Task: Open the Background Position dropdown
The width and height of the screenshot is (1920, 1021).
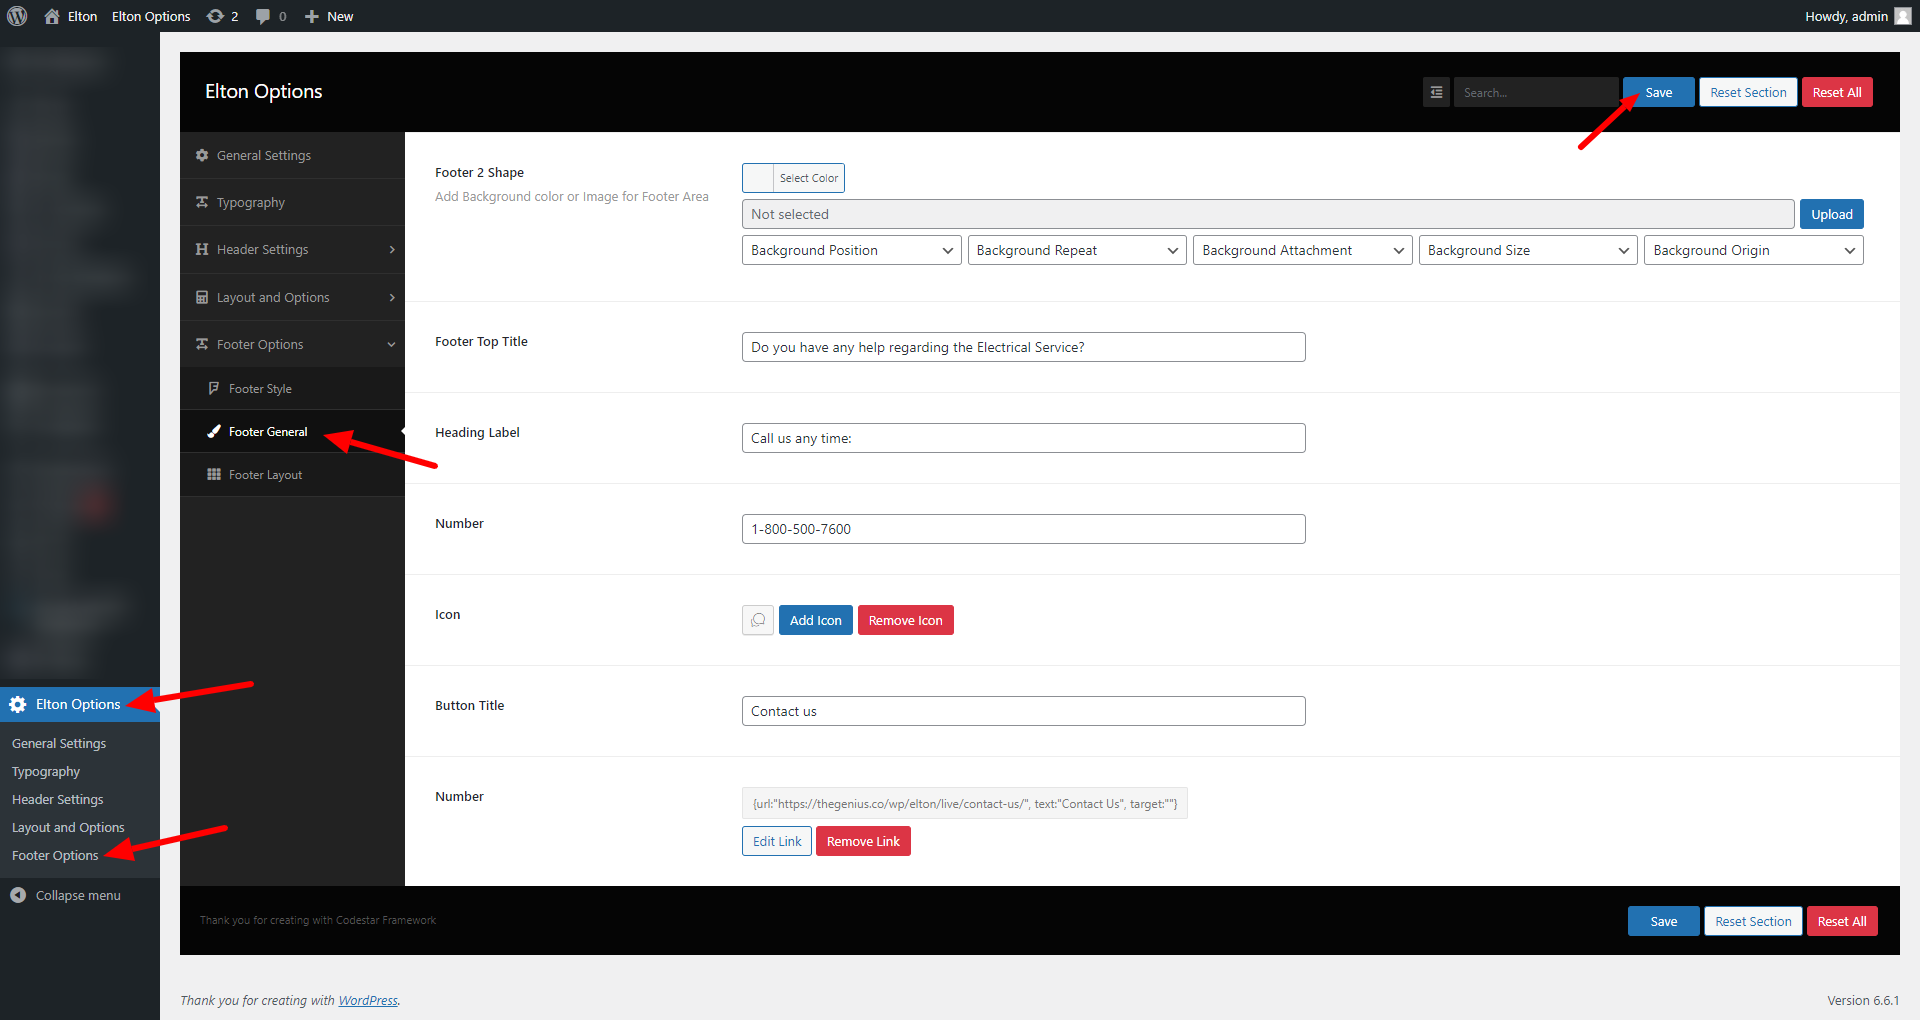Action: point(851,250)
